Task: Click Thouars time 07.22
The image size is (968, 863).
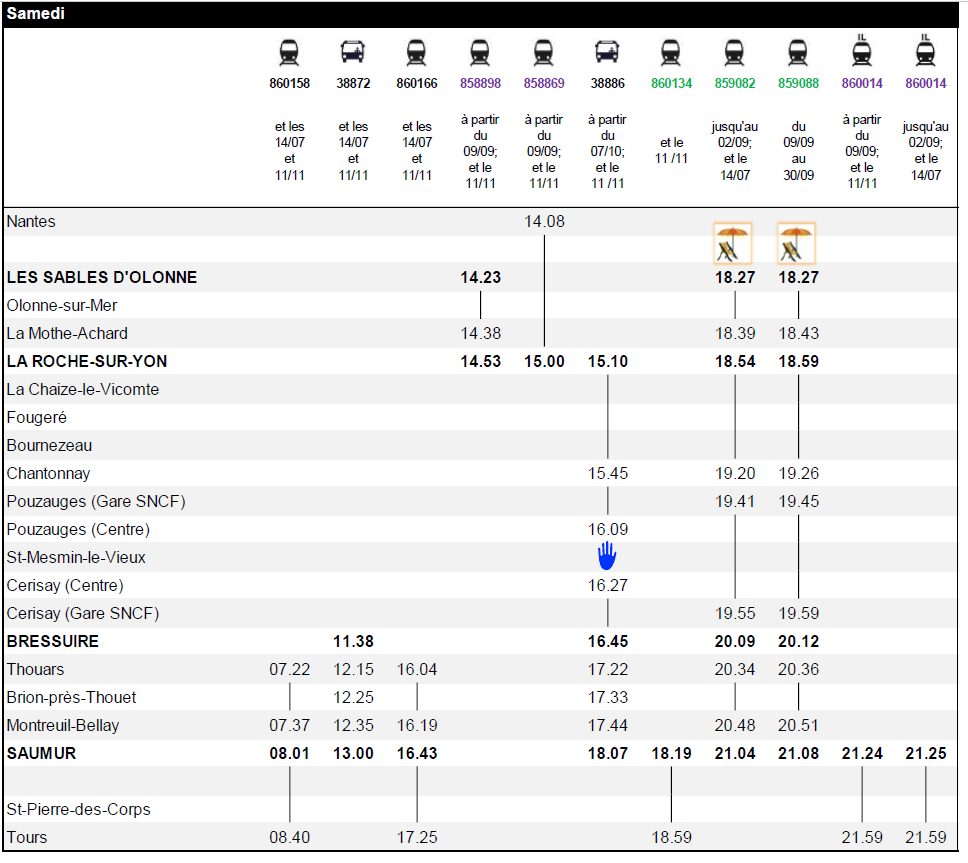Action: 289,670
